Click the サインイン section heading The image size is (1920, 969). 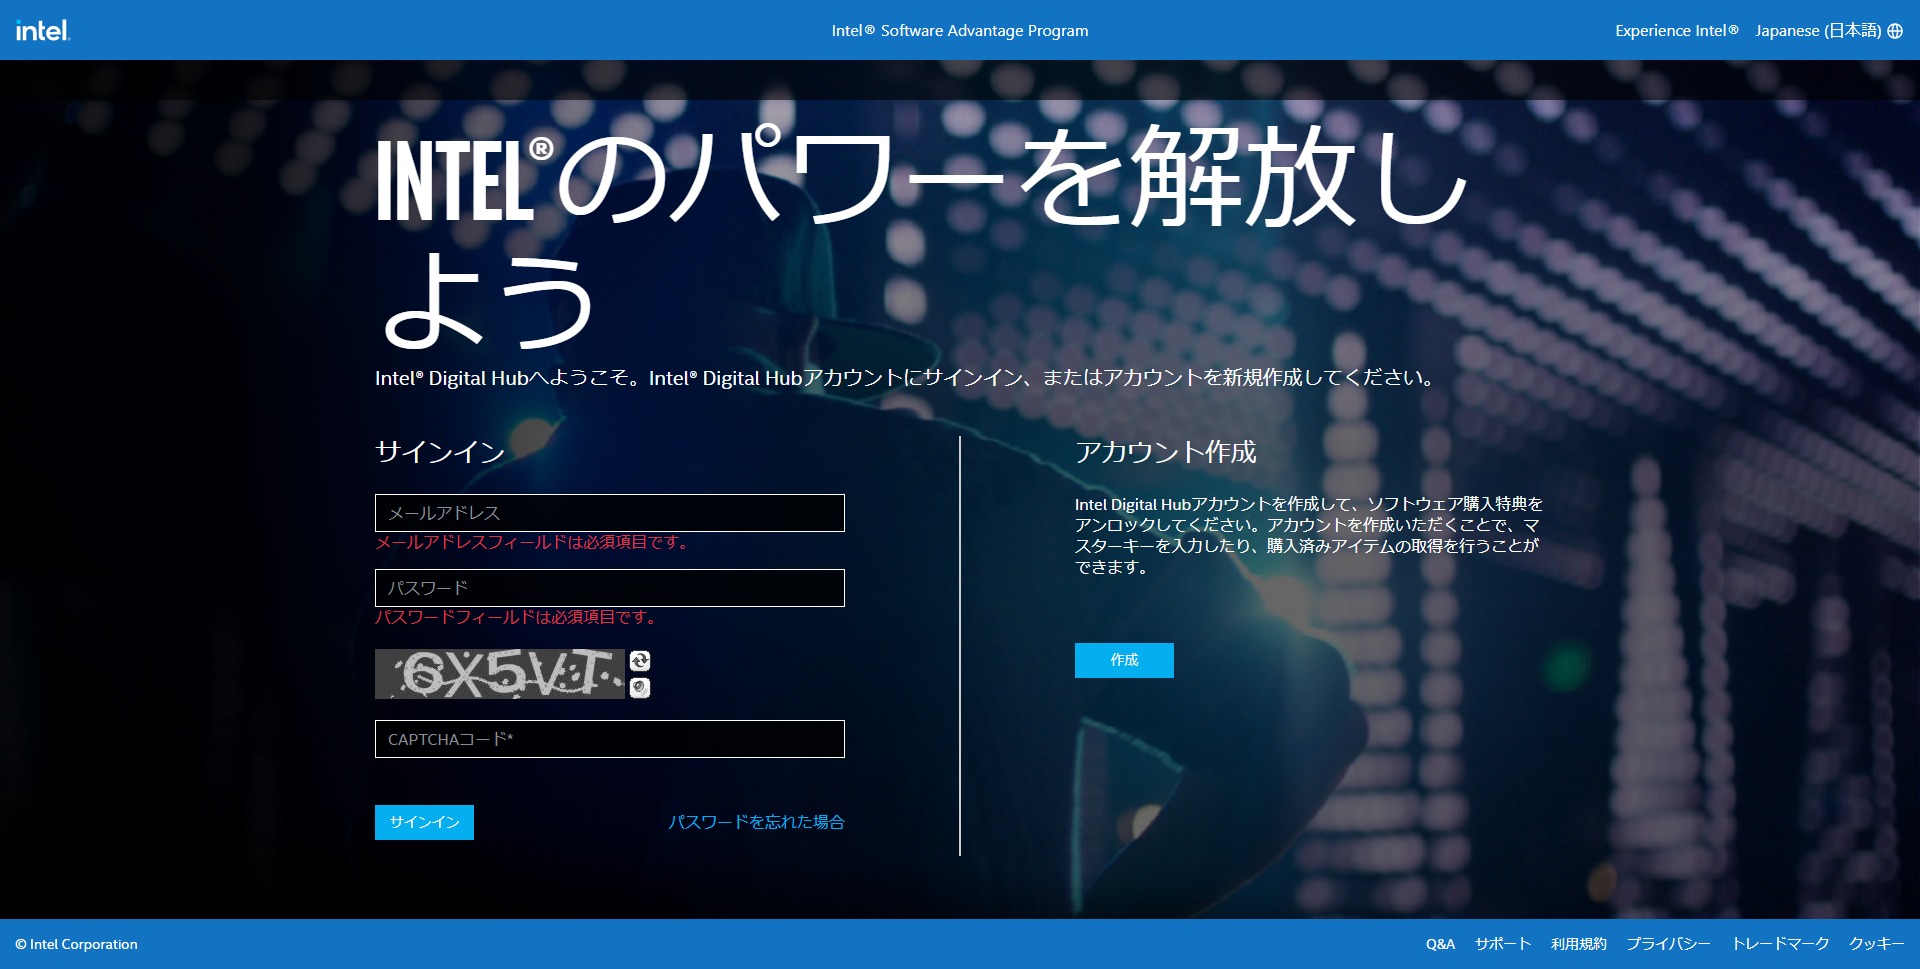point(440,452)
